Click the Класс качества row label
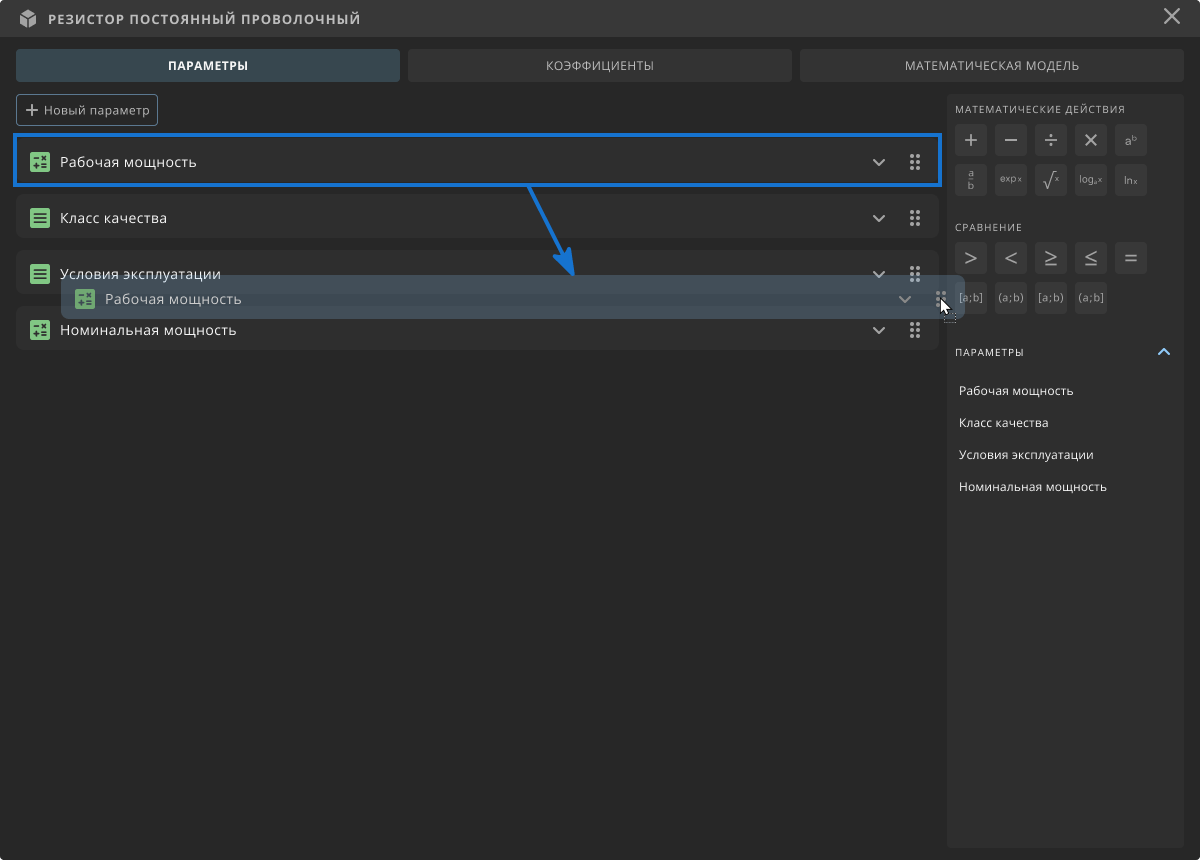The image size is (1200, 860). coord(113,218)
